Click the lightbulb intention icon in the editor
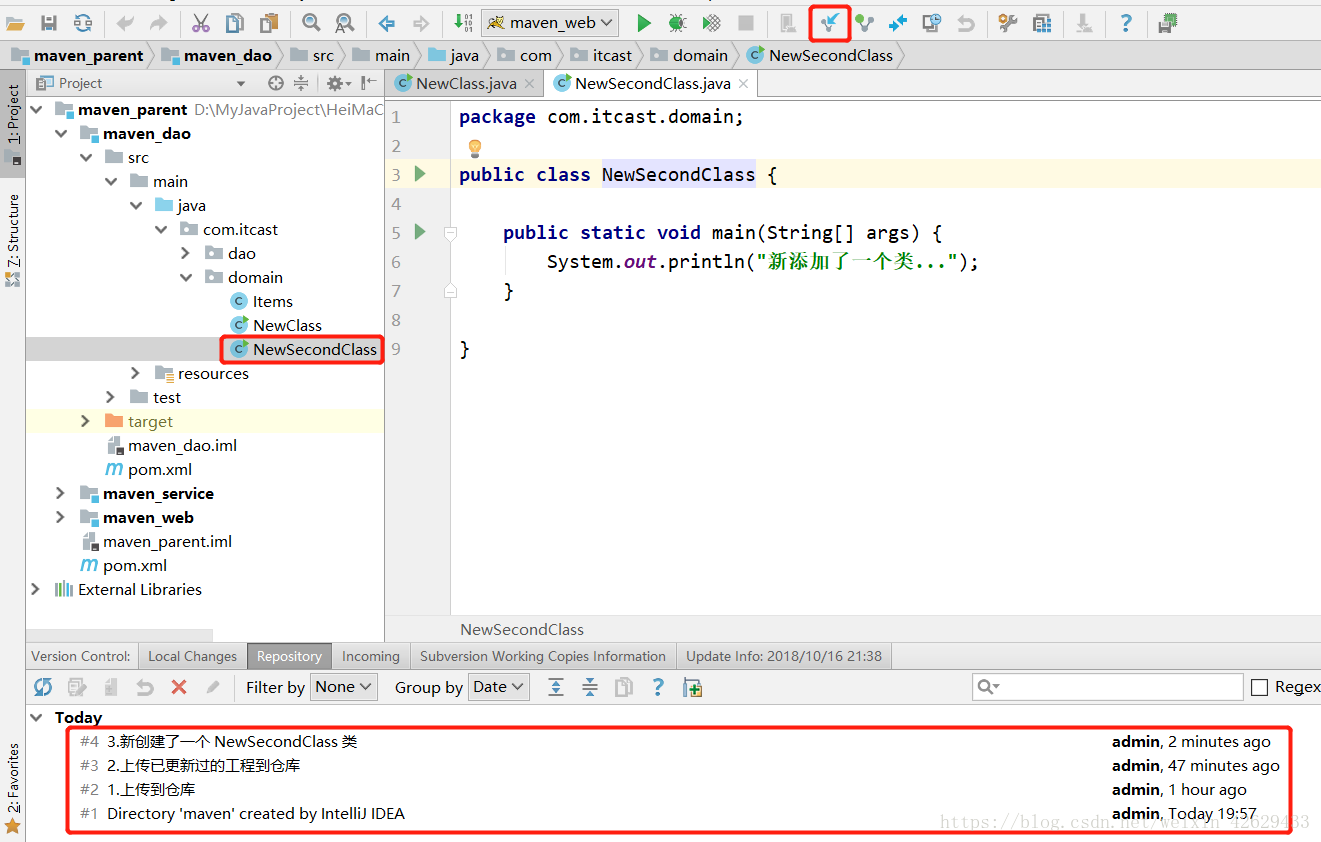The width and height of the screenshot is (1321, 842). pos(474,147)
